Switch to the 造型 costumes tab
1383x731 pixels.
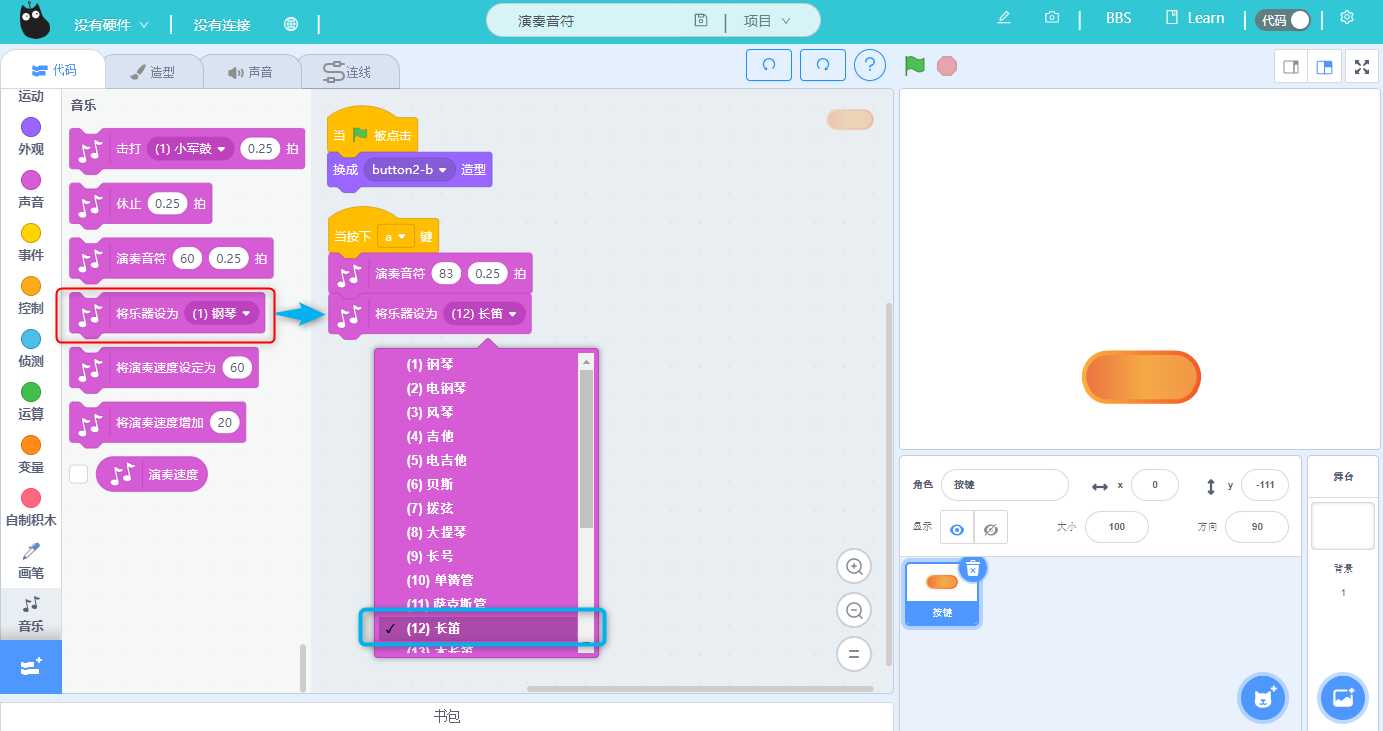(154, 72)
